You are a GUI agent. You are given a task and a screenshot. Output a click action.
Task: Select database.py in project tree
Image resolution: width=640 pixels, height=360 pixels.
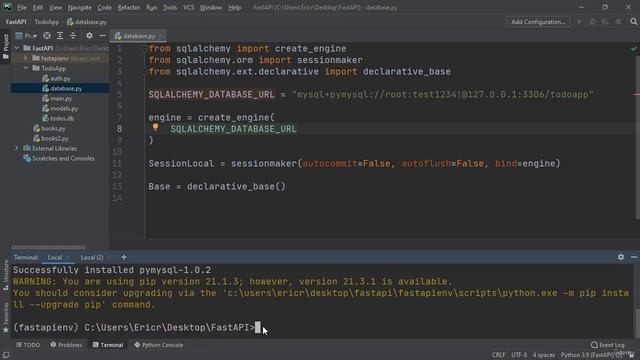[62, 89]
